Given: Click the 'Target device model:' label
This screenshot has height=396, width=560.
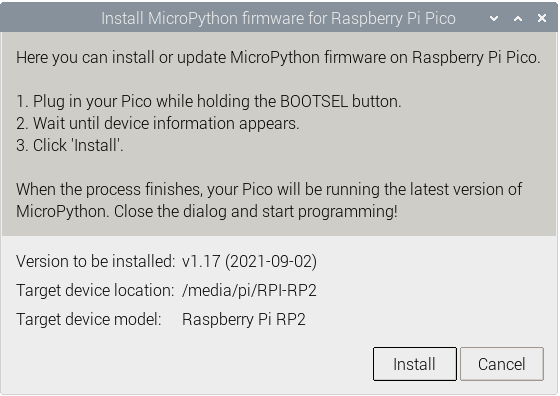Looking at the screenshot, I should (89, 319).
